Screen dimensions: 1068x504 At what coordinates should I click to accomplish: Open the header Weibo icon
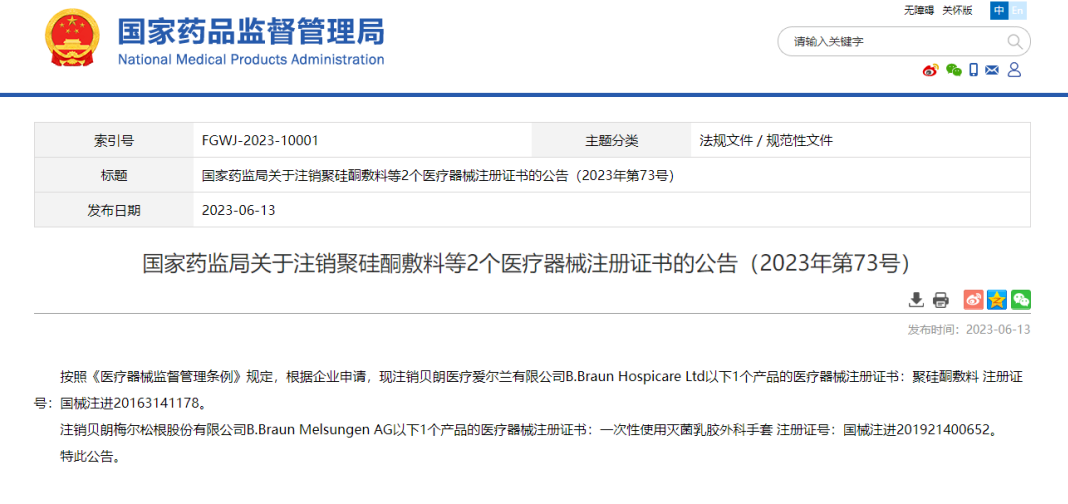930,70
